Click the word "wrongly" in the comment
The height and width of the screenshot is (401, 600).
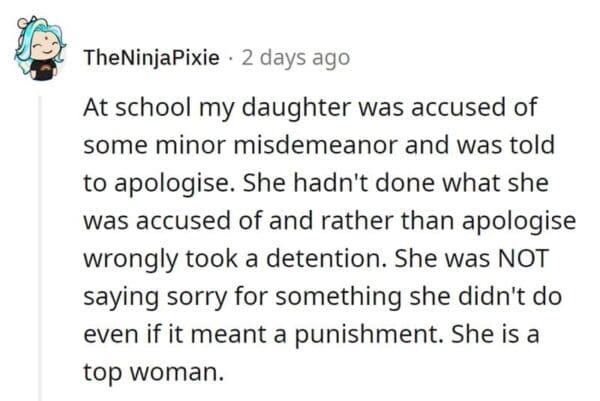click(x=123, y=258)
